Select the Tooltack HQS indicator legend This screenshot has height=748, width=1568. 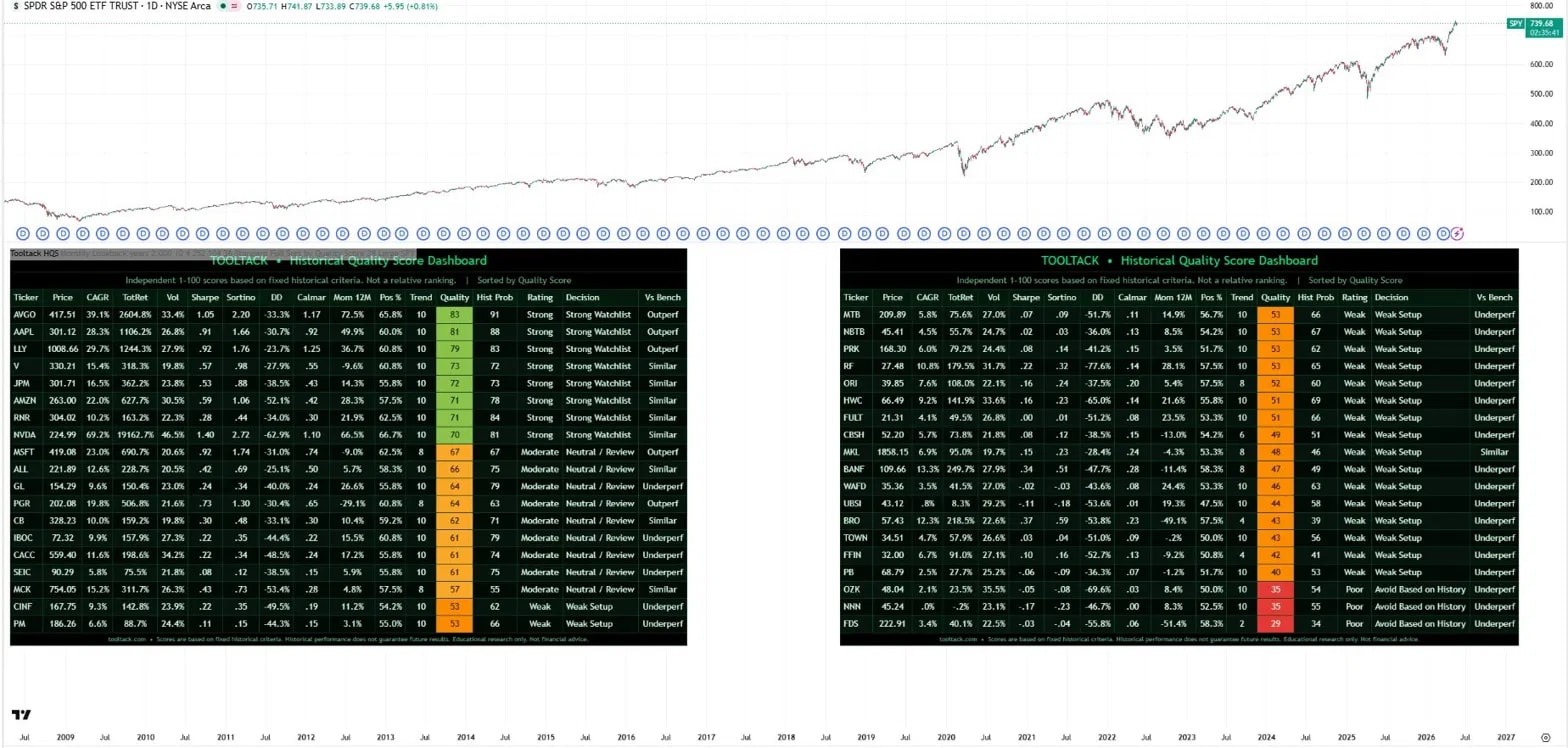coord(34,254)
